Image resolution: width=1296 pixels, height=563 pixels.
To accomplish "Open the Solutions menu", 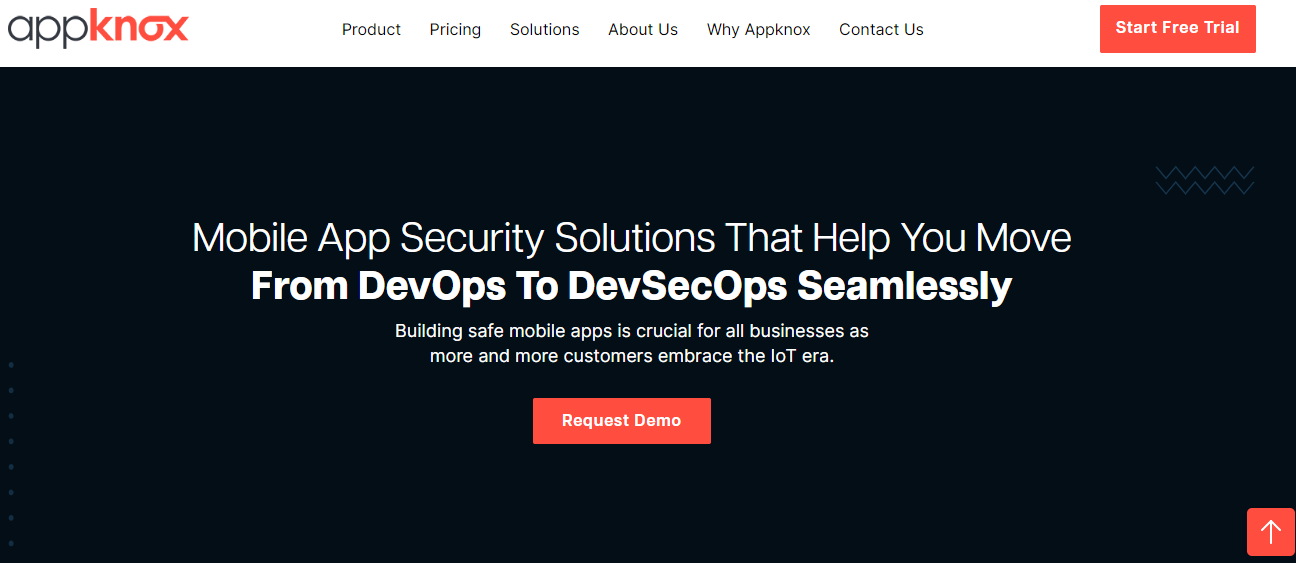I will [544, 30].
